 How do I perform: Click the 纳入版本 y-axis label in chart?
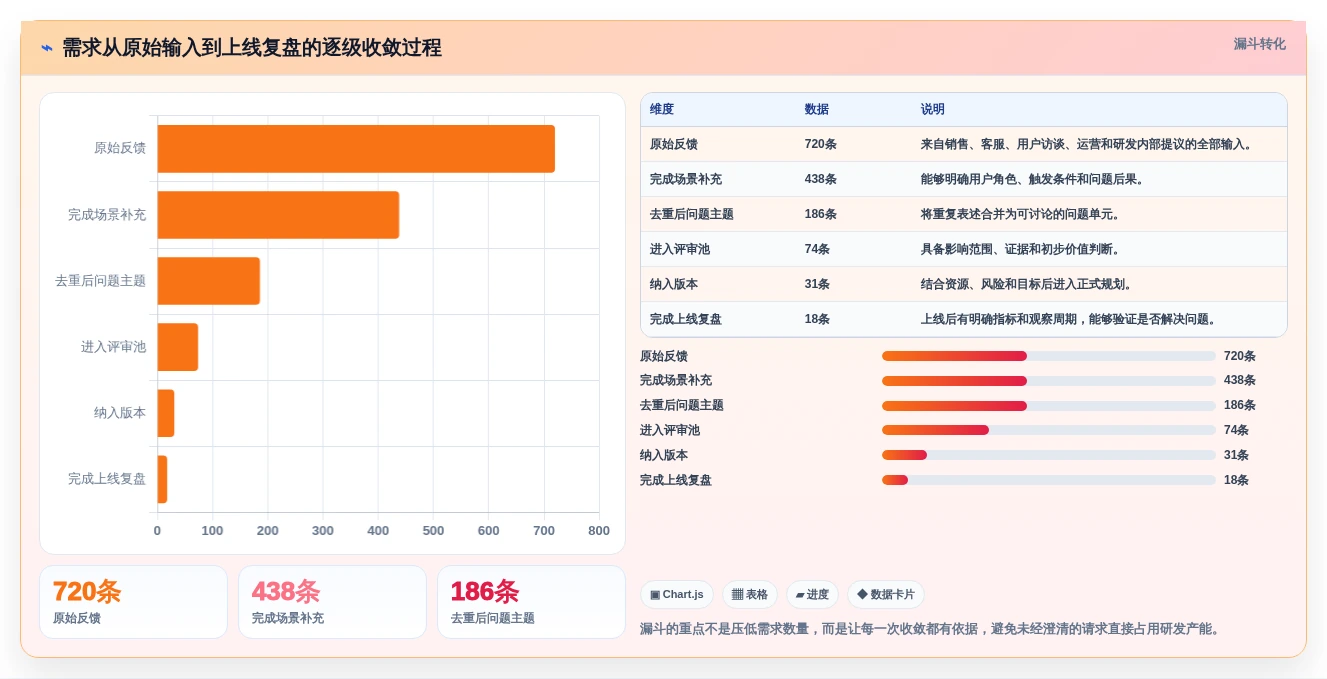(120, 413)
